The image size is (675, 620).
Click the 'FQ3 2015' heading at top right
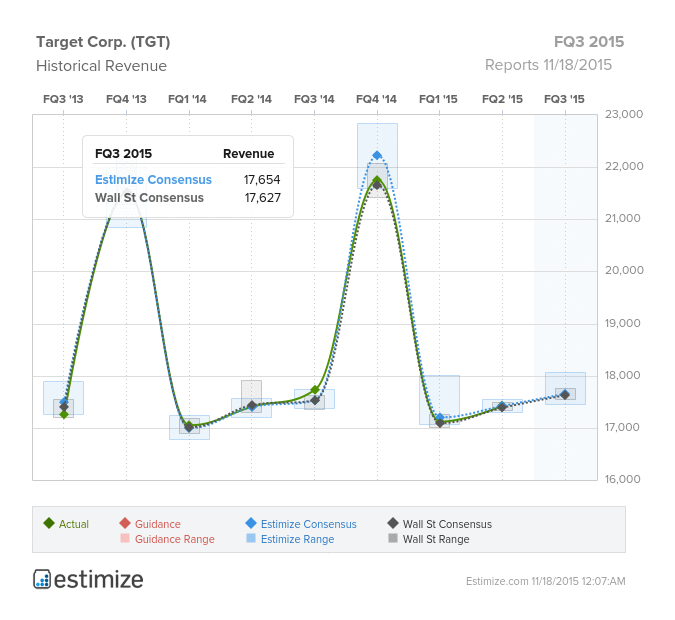click(589, 42)
